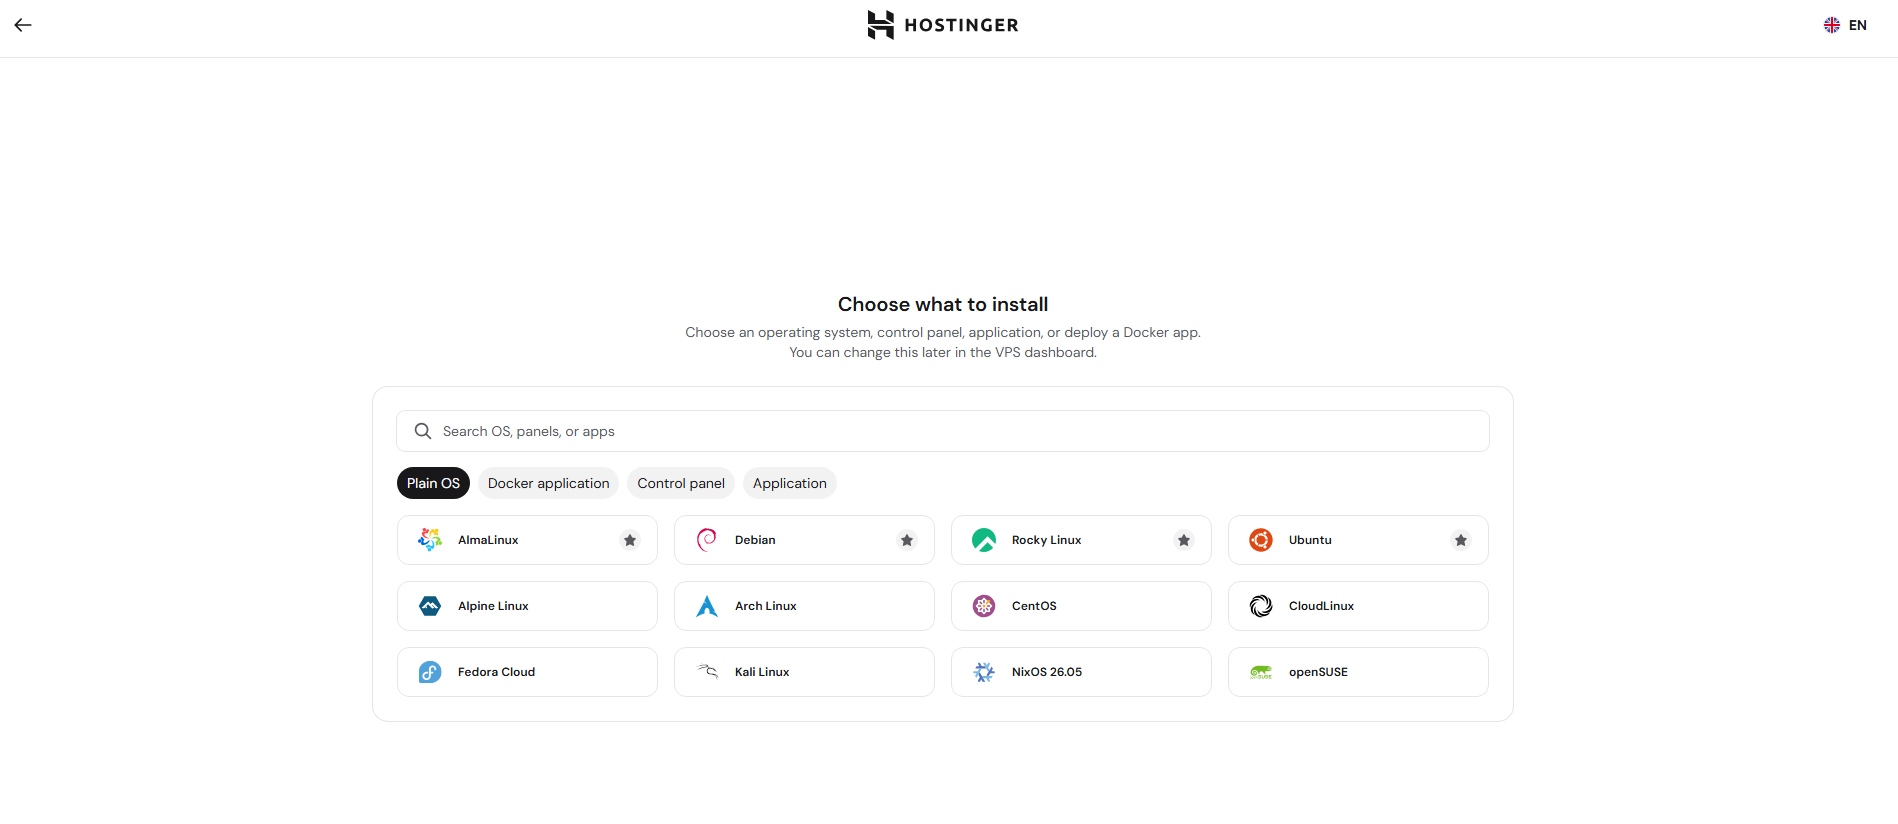This screenshot has width=1898, height=824.
Task: Open the EN language selector
Action: (x=1845, y=25)
